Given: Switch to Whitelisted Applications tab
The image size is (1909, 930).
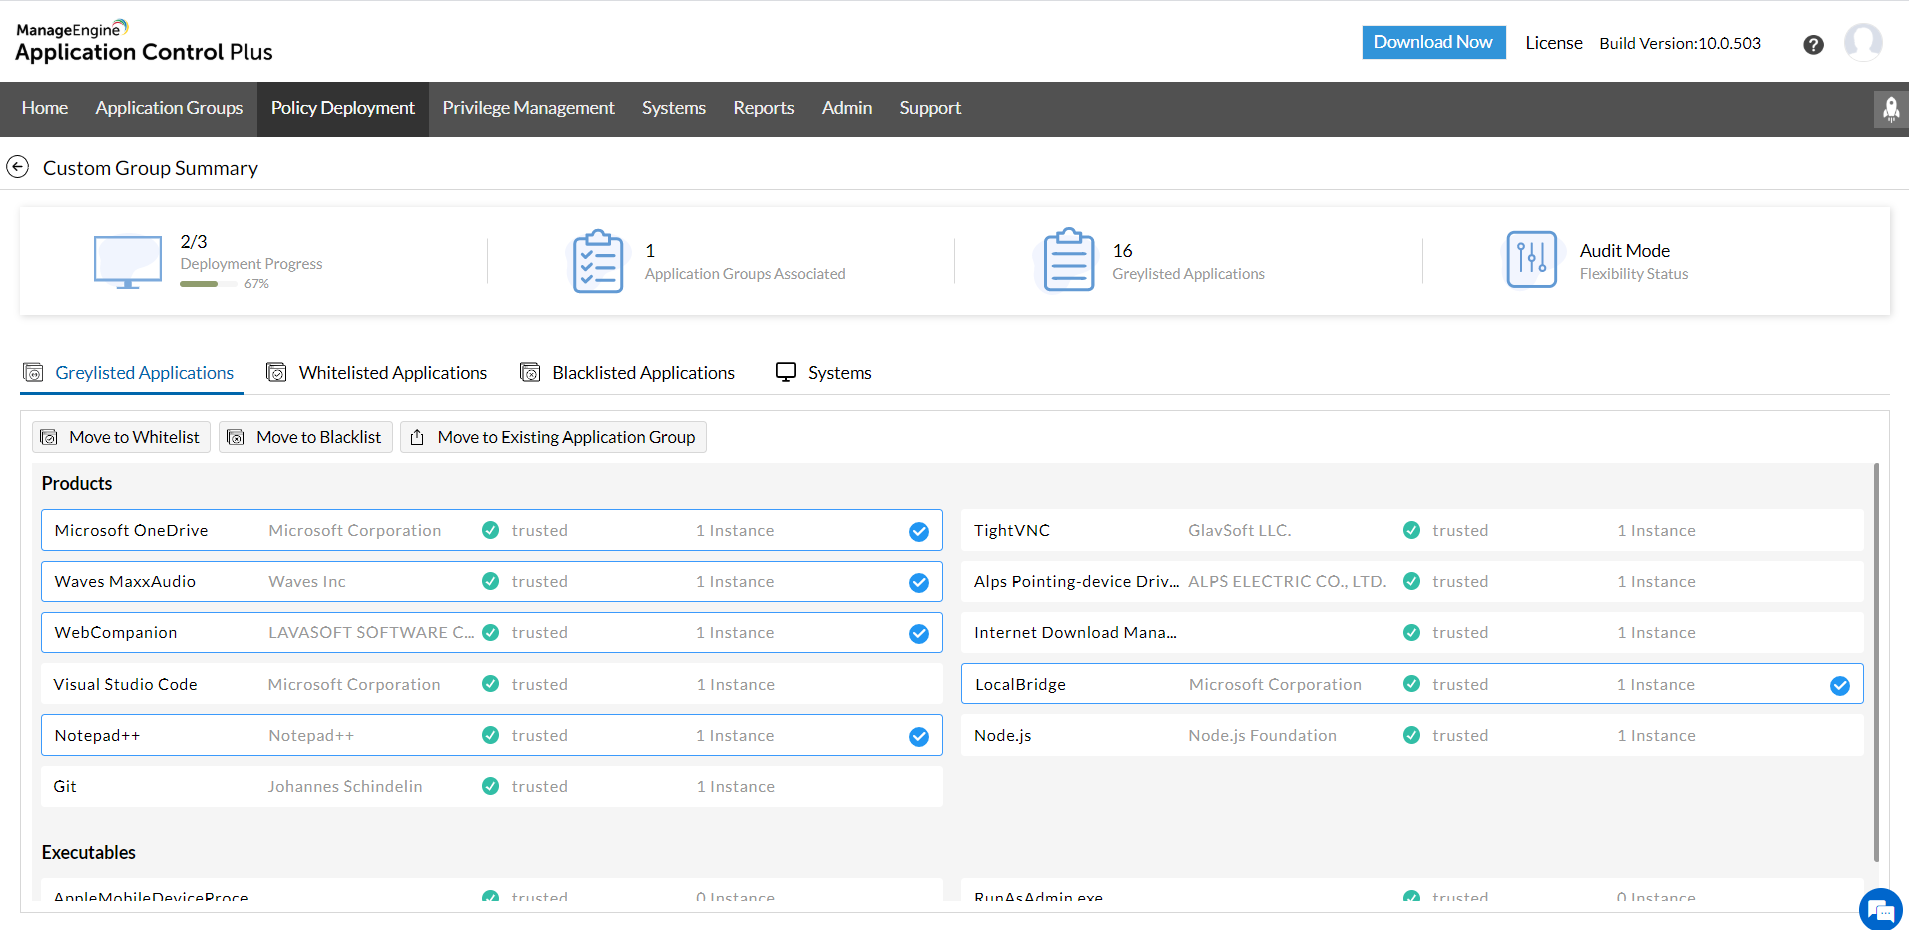Looking at the screenshot, I should click(392, 373).
